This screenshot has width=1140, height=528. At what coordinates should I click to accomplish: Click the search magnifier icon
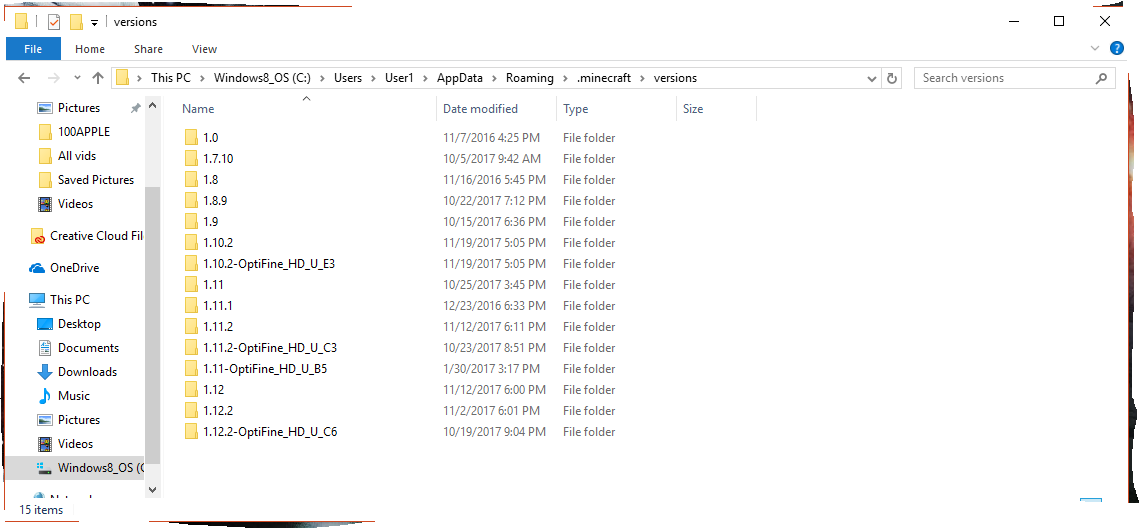click(1101, 78)
